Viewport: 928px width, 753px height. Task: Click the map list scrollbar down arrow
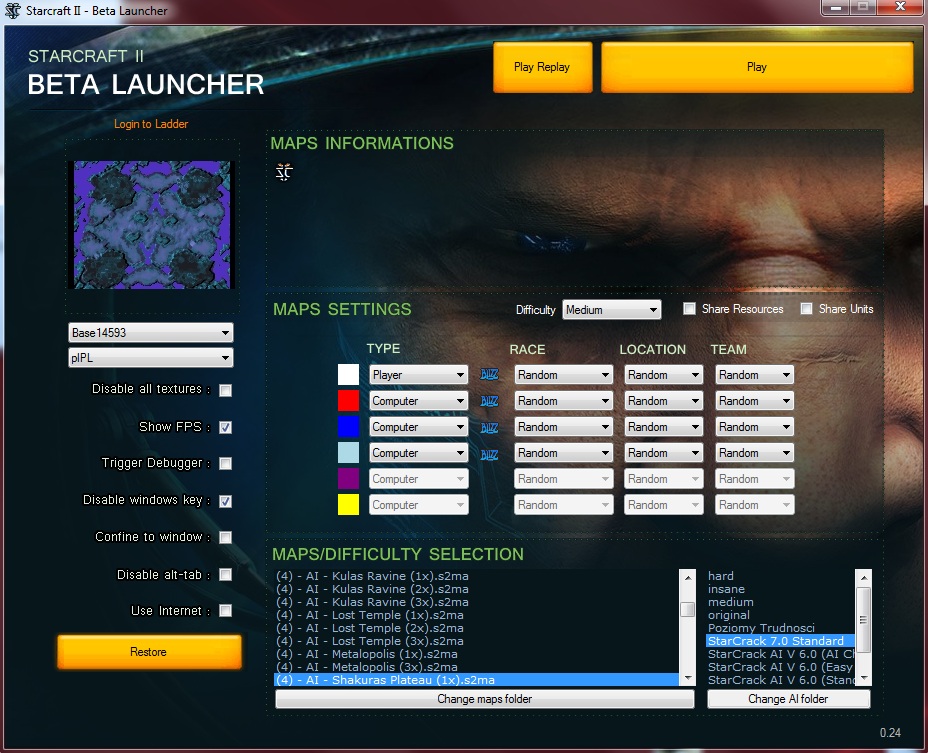[x=688, y=678]
